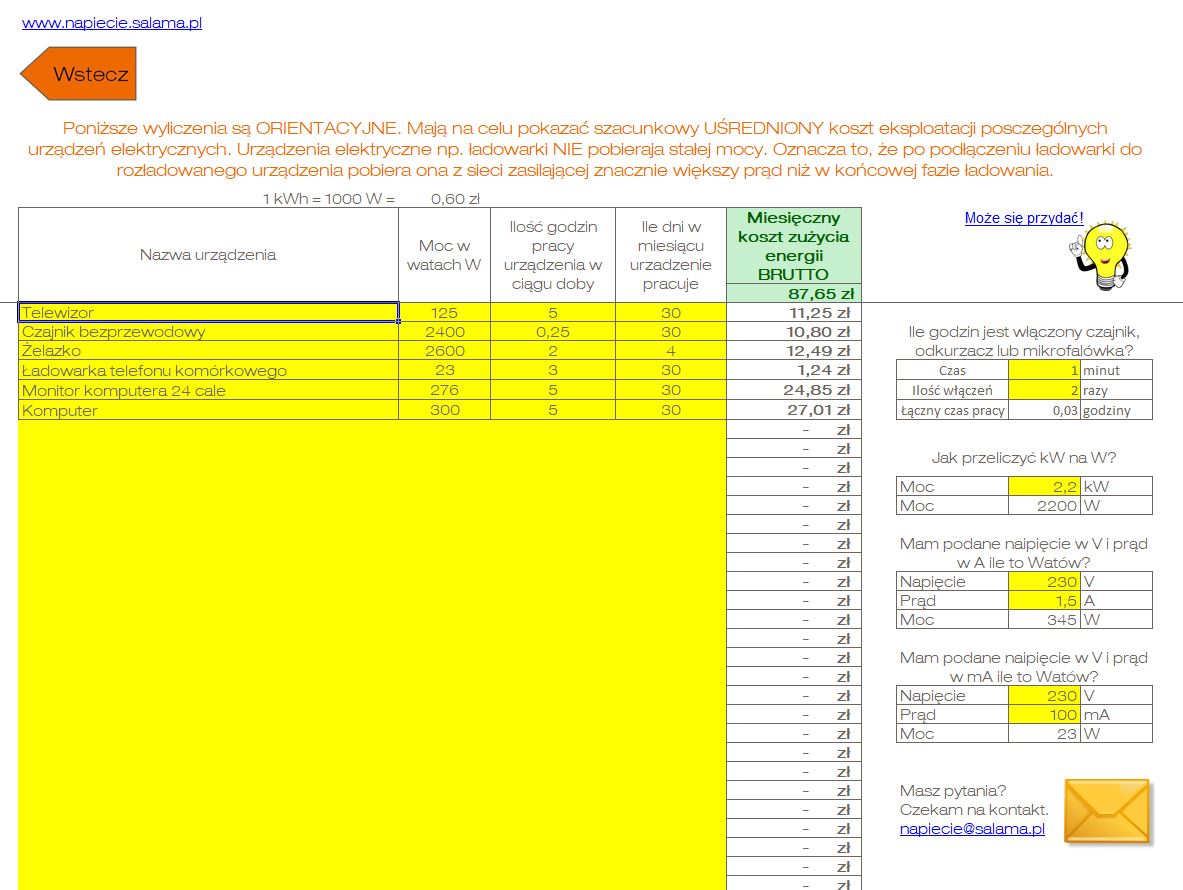
Task: Select Komputer hours cell showing 5
Action: [x=553, y=410]
